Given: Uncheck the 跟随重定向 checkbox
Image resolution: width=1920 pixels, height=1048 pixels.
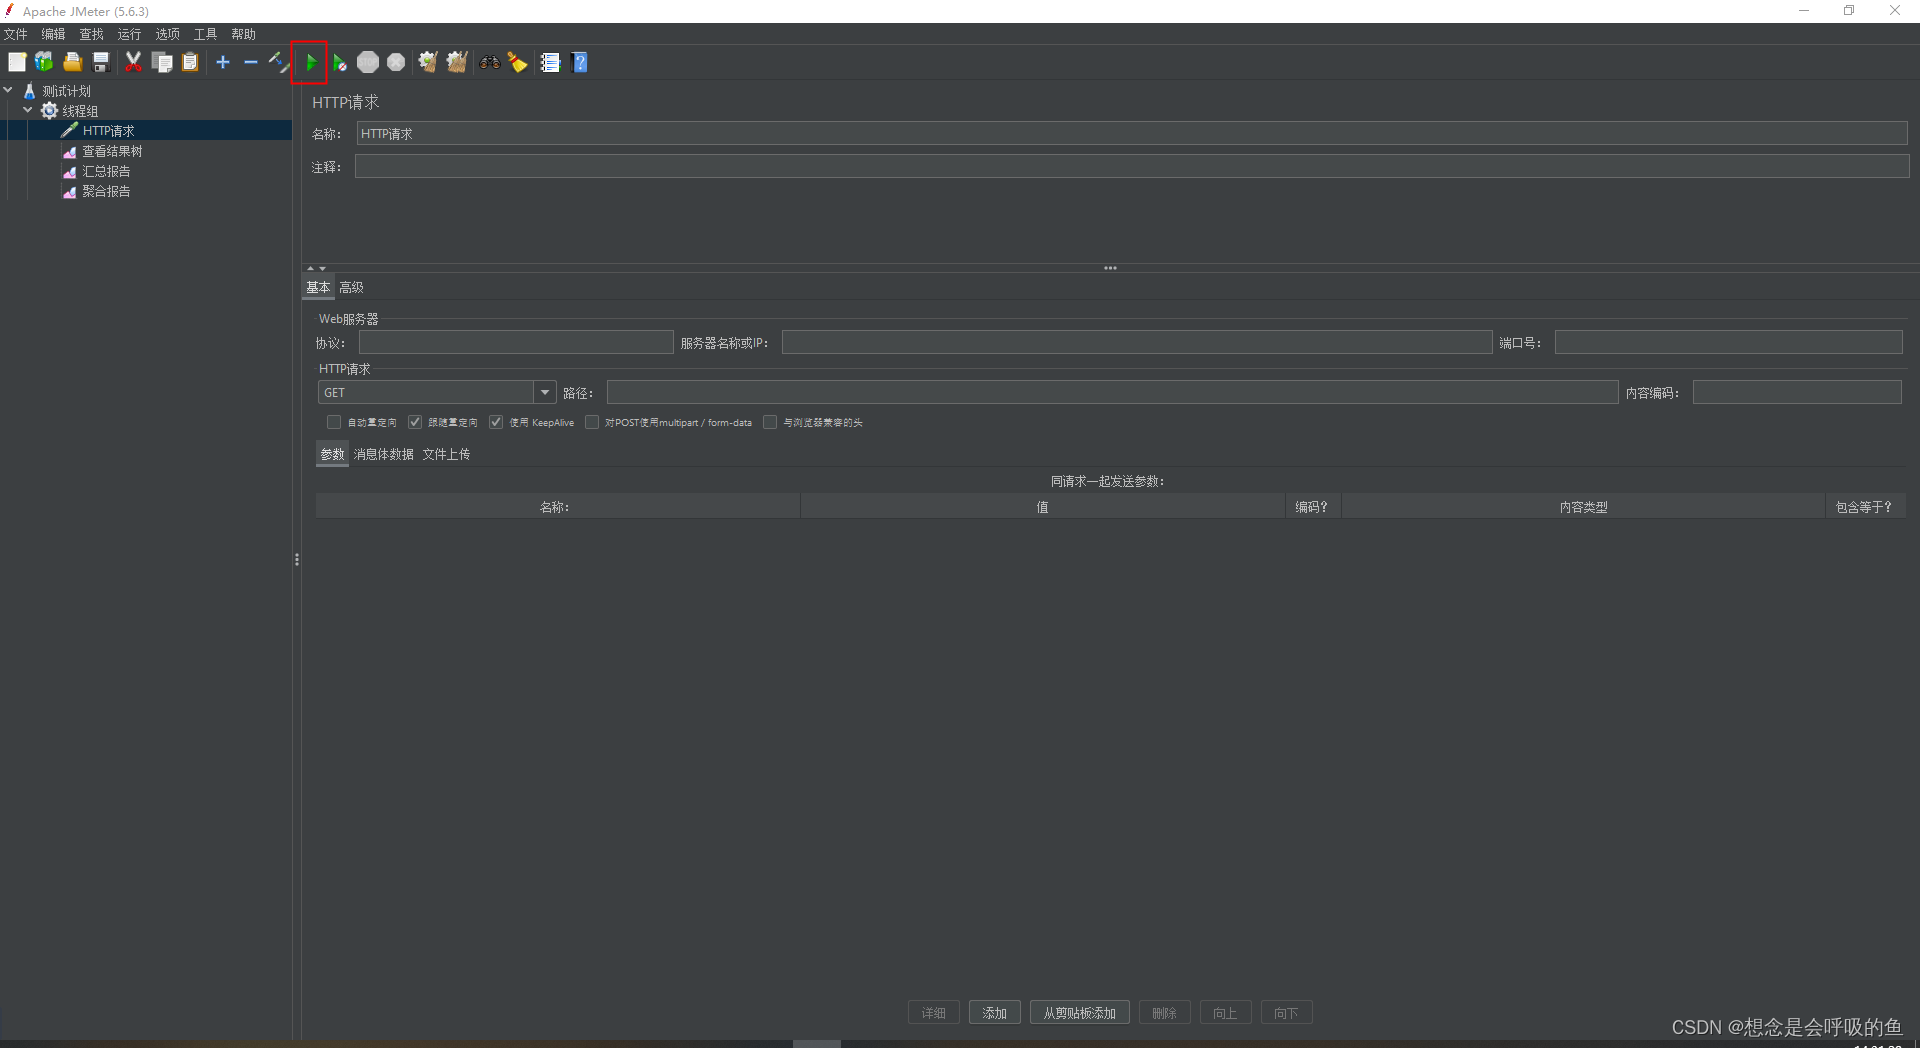Looking at the screenshot, I should [415, 422].
